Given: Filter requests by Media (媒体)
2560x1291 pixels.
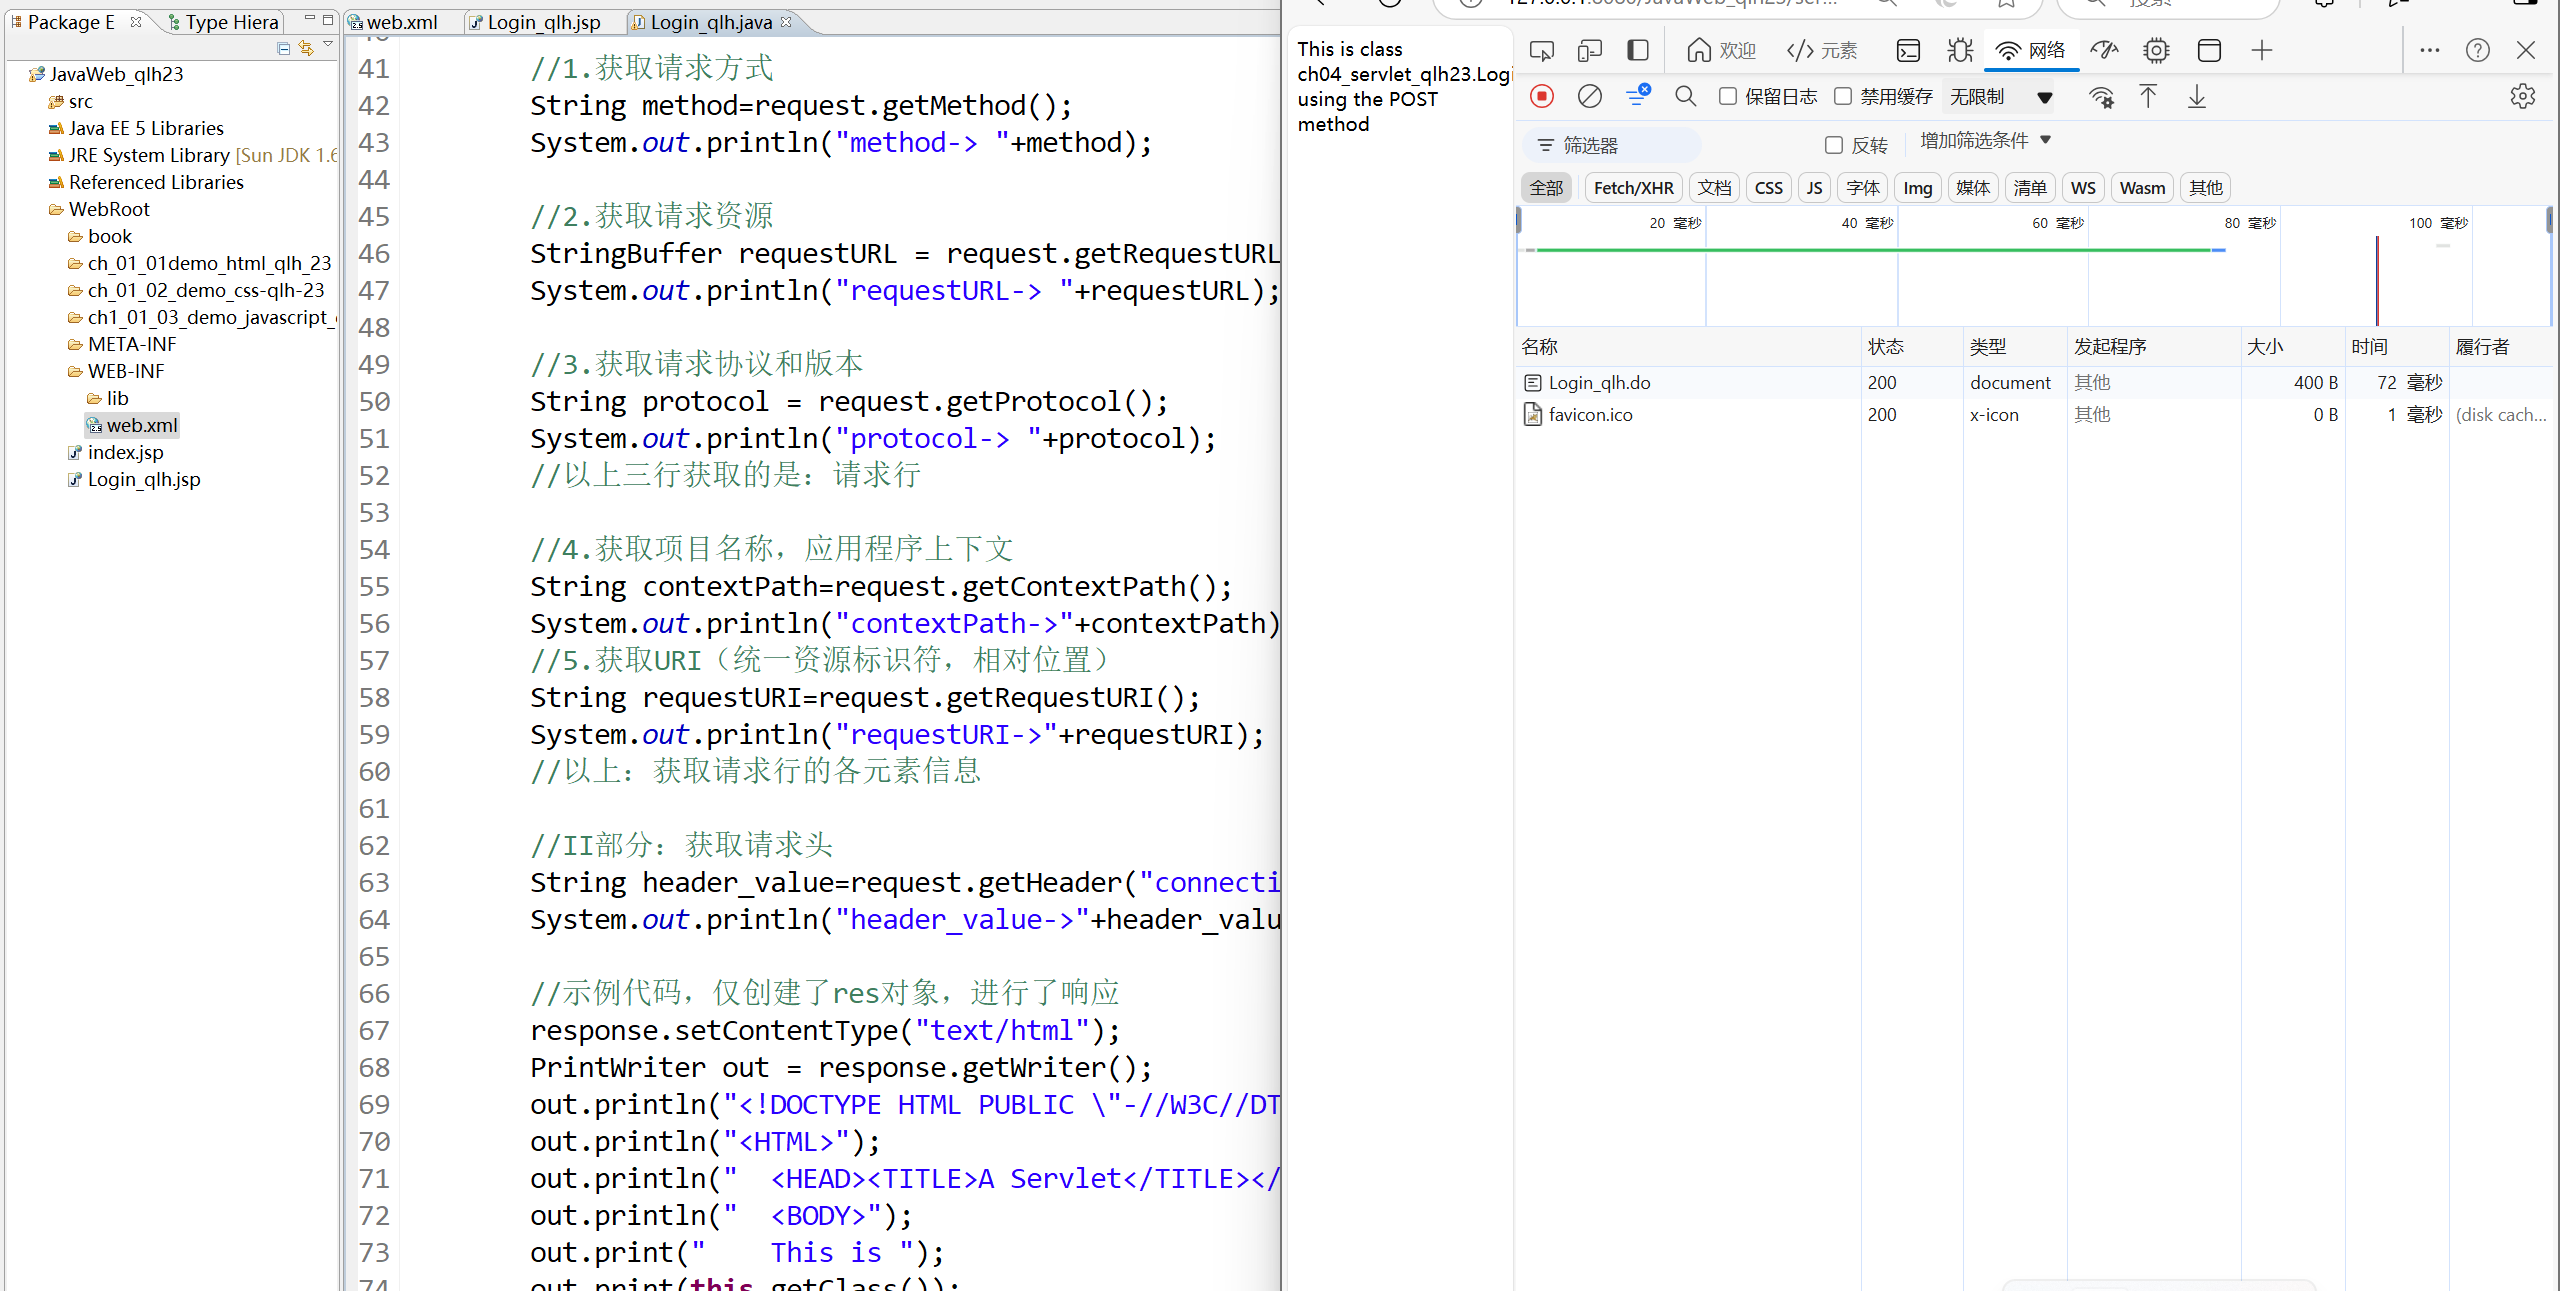Looking at the screenshot, I should click(1972, 188).
